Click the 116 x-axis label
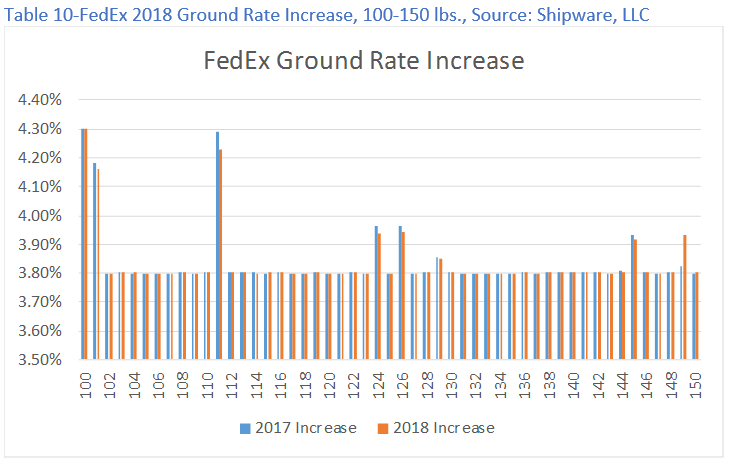The width and height of the screenshot is (731, 469). point(281,385)
